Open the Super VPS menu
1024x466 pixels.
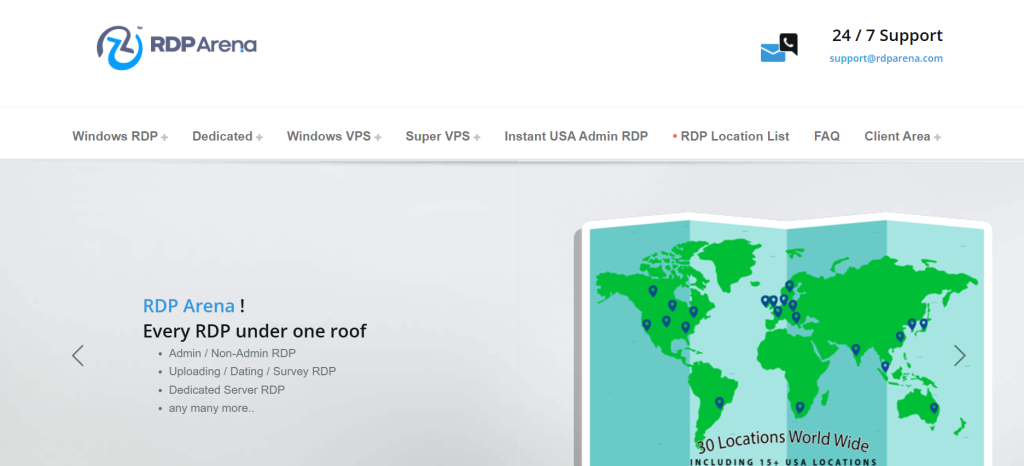438,136
